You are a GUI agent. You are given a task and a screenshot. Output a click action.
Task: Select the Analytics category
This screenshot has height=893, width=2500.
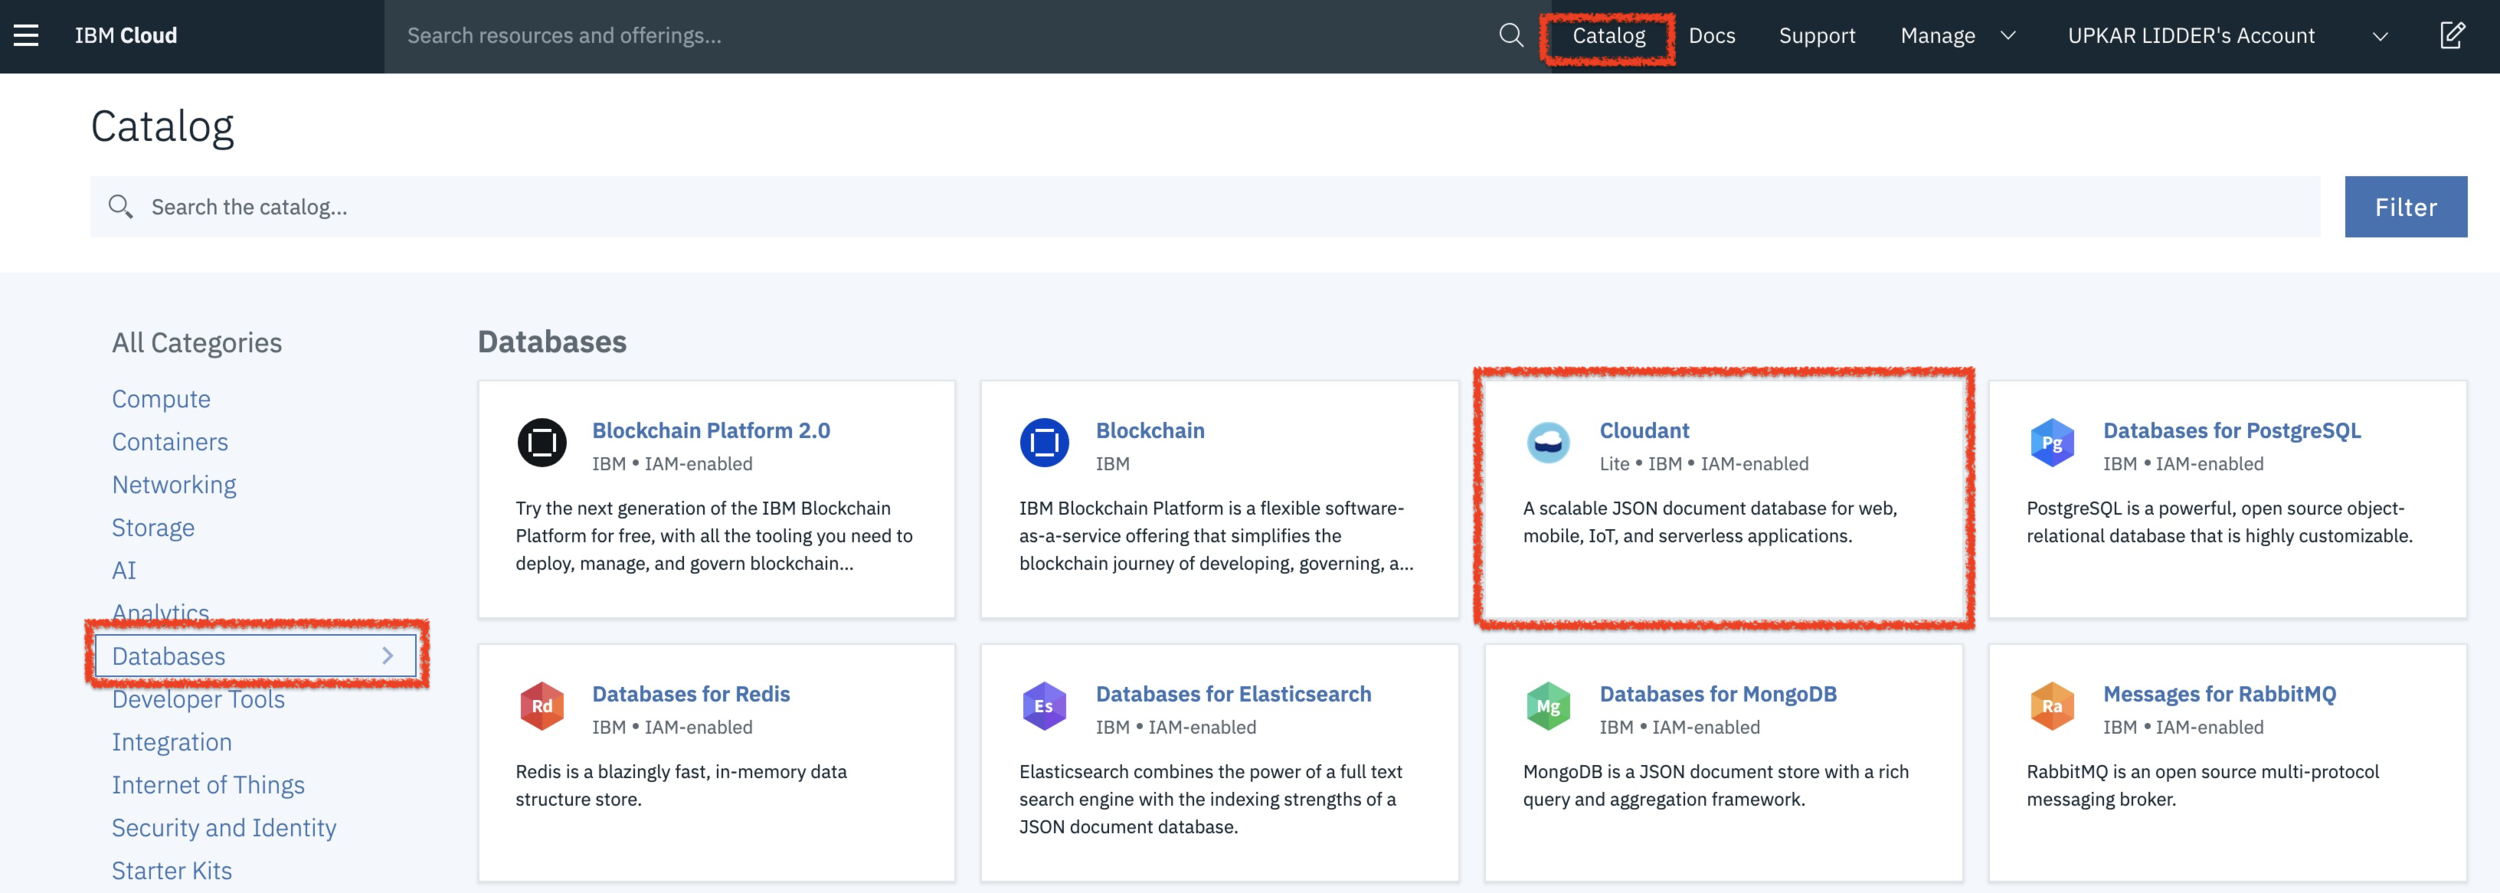click(160, 613)
